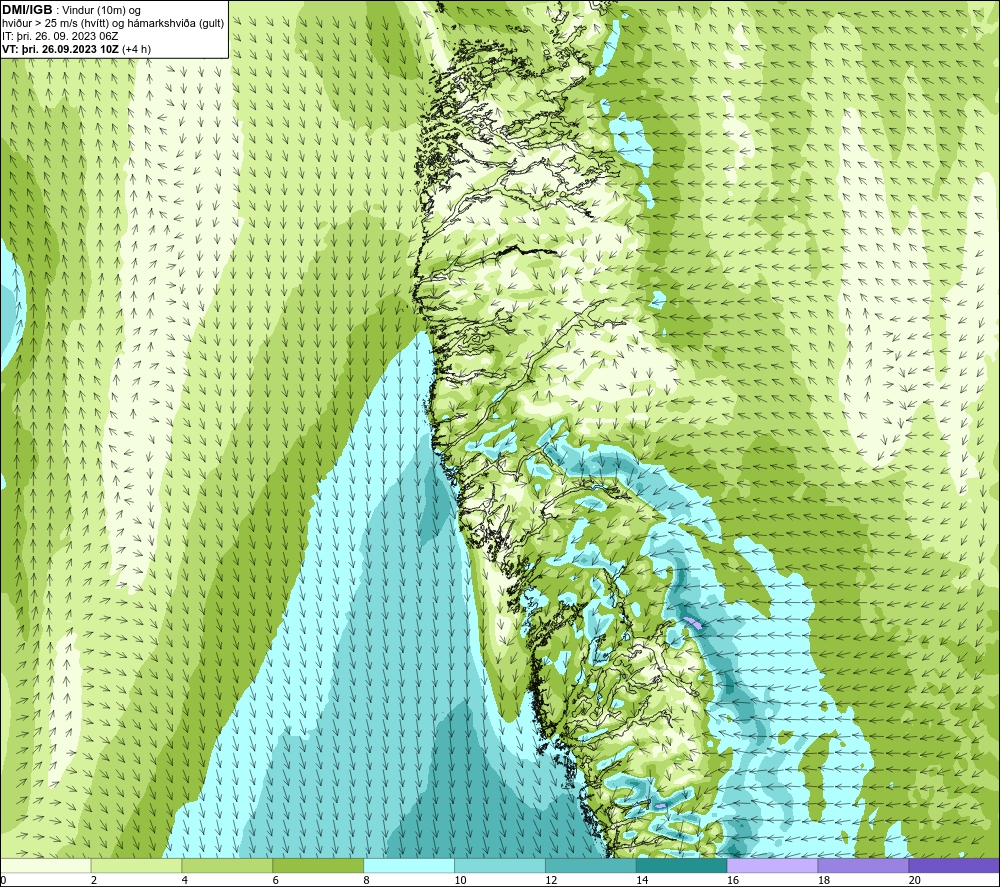Viewport: 1000px width, 887px height.
Task: Click the 18–20 m/s purple legend swatch
Action: [863, 865]
